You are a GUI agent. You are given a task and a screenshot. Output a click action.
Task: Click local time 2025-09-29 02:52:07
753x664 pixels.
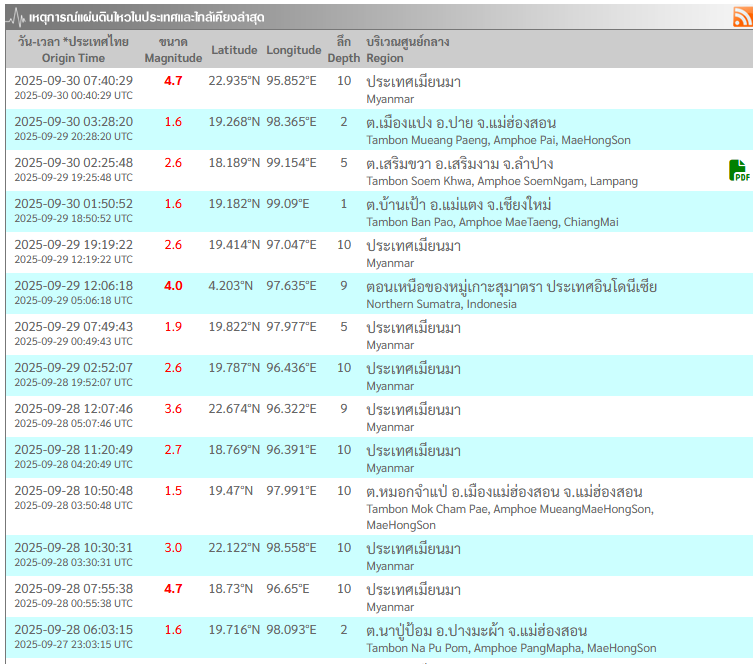pos(73,368)
